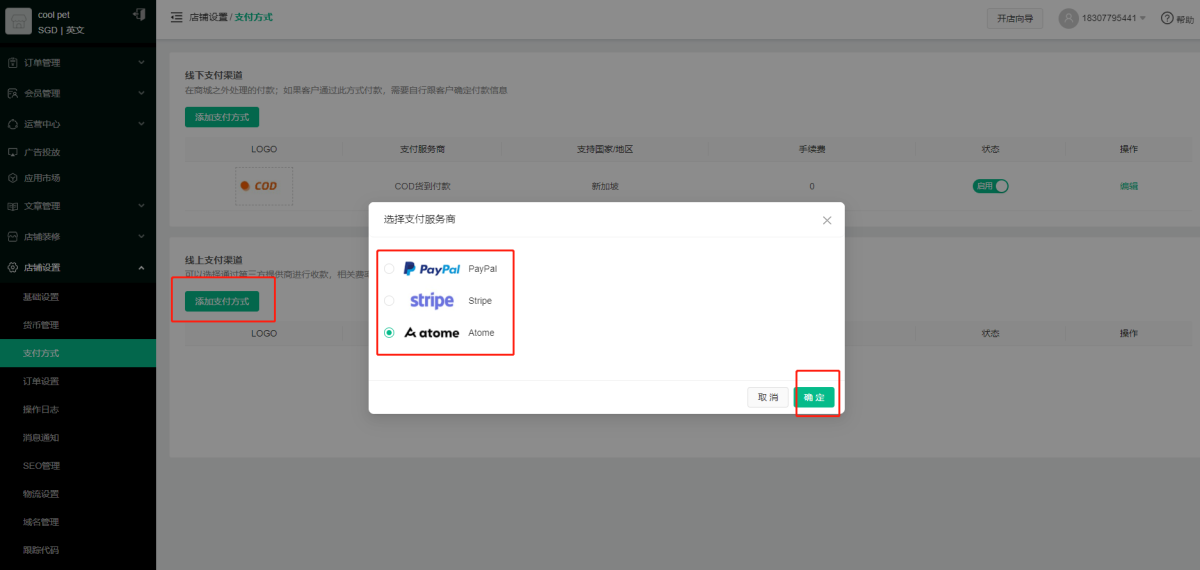The width and height of the screenshot is (1200, 570).
Task: Click the cool pet store avatar icon
Action: pos(19,22)
